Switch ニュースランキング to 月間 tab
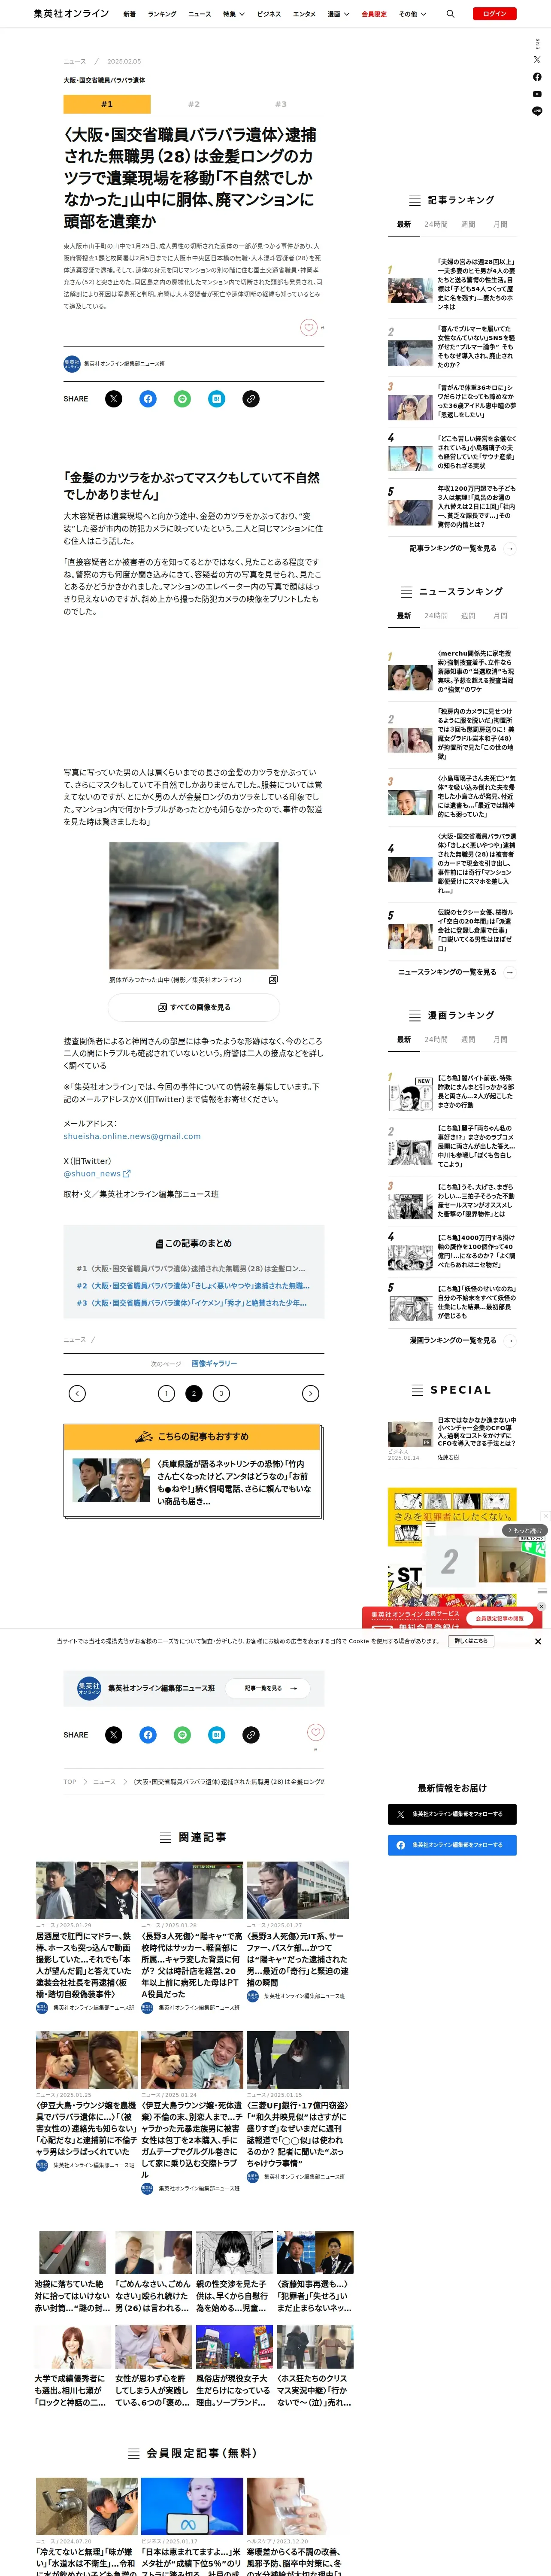Screen dimensions: 551x2576 [x=500, y=616]
